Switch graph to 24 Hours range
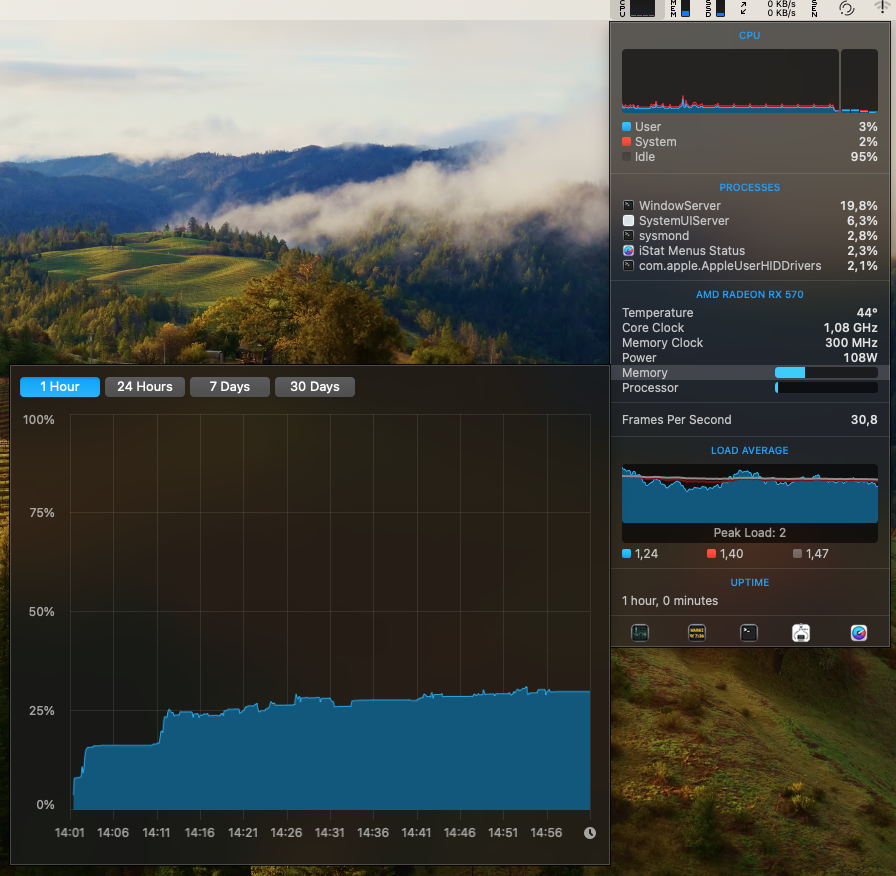896x876 pixels. 144,387
